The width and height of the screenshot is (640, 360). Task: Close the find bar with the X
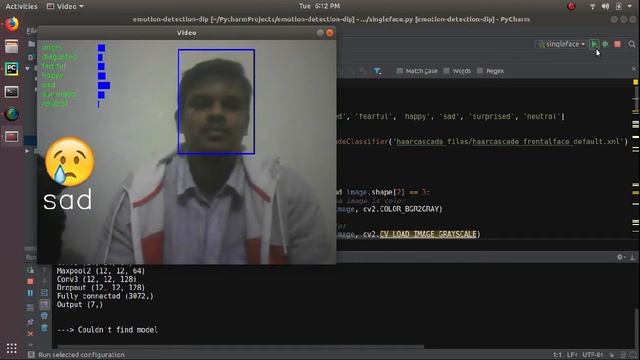point(634,69)
